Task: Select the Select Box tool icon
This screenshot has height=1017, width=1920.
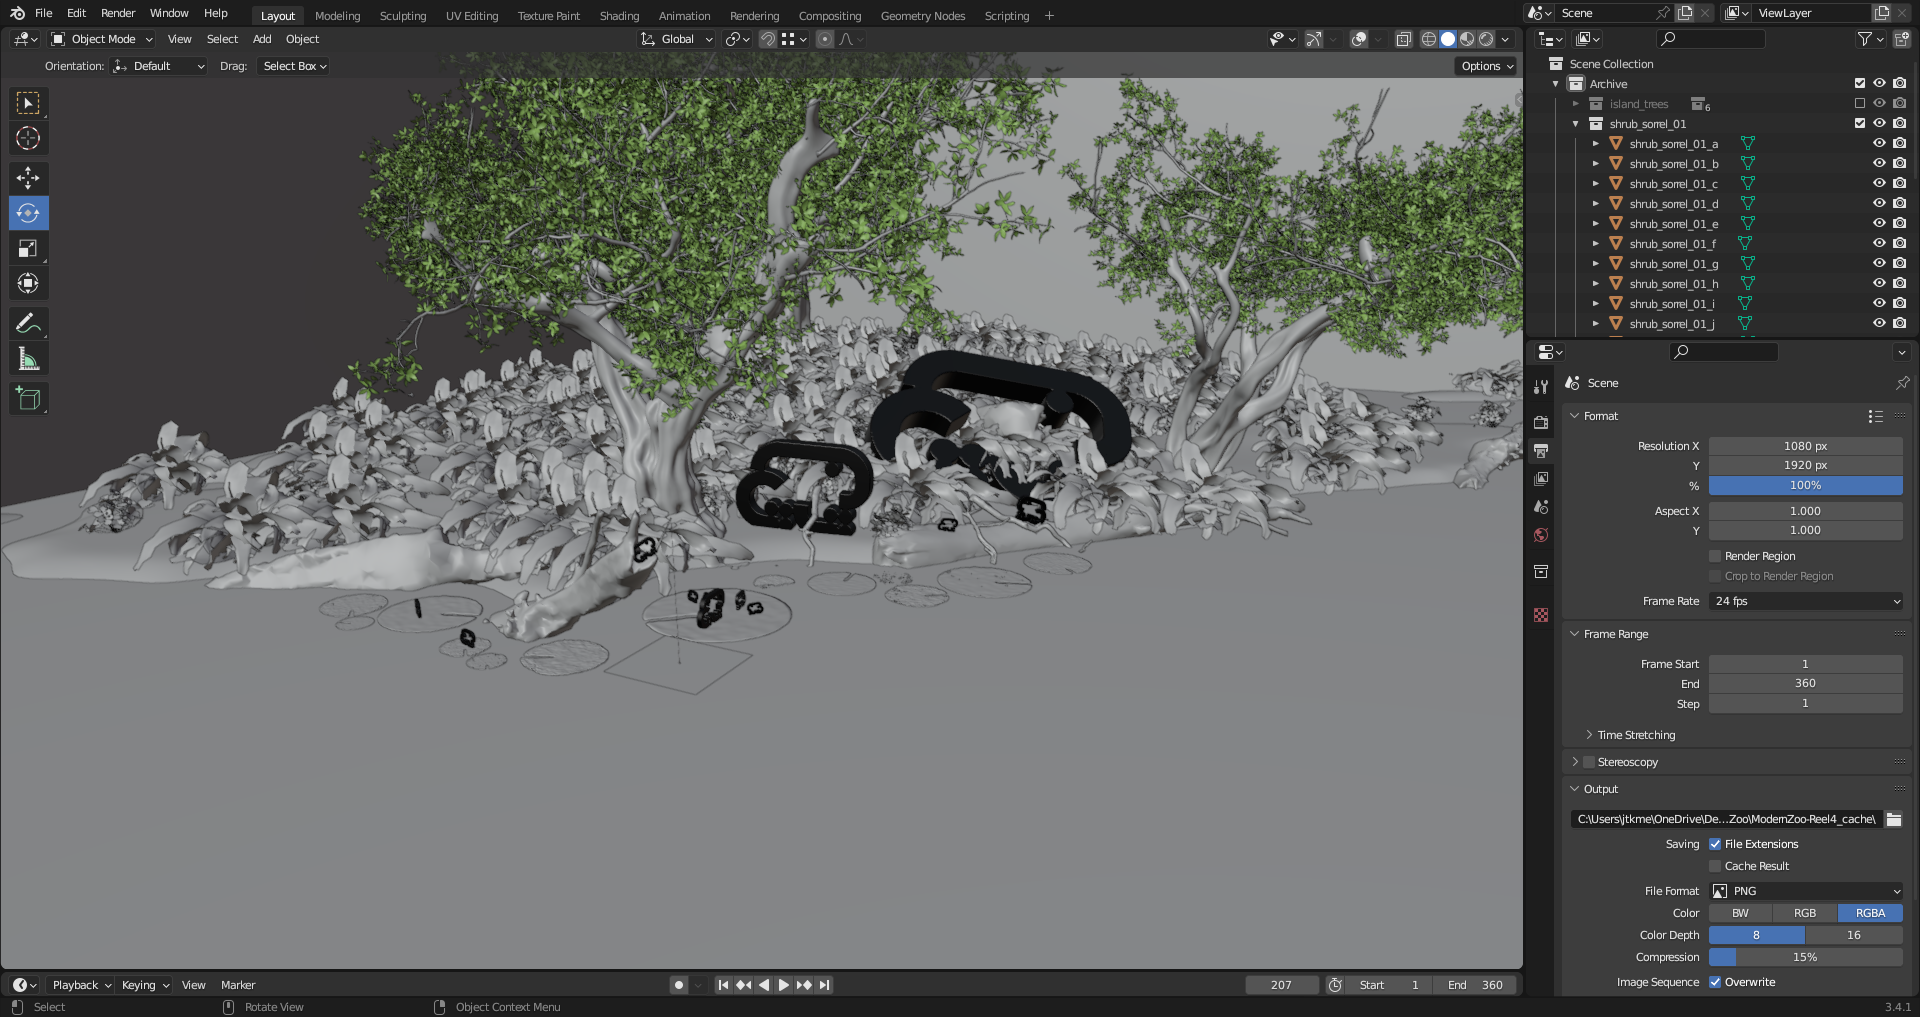Action: tap(28, 103)
